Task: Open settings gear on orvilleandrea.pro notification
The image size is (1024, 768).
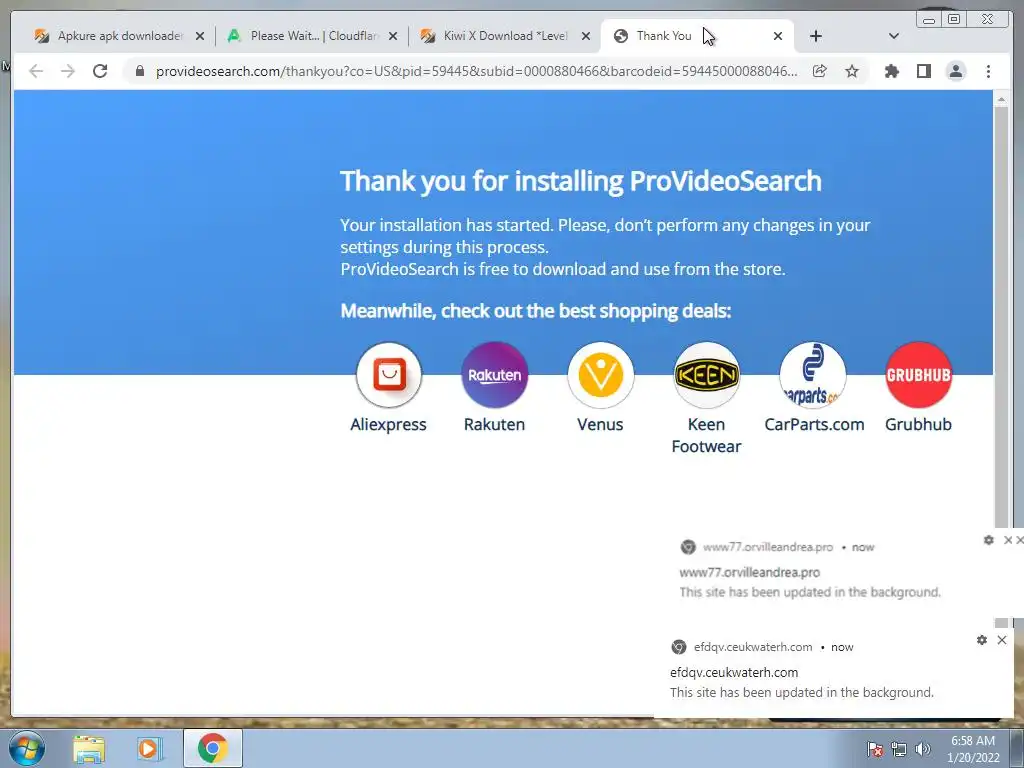Action: click(989, 540)
